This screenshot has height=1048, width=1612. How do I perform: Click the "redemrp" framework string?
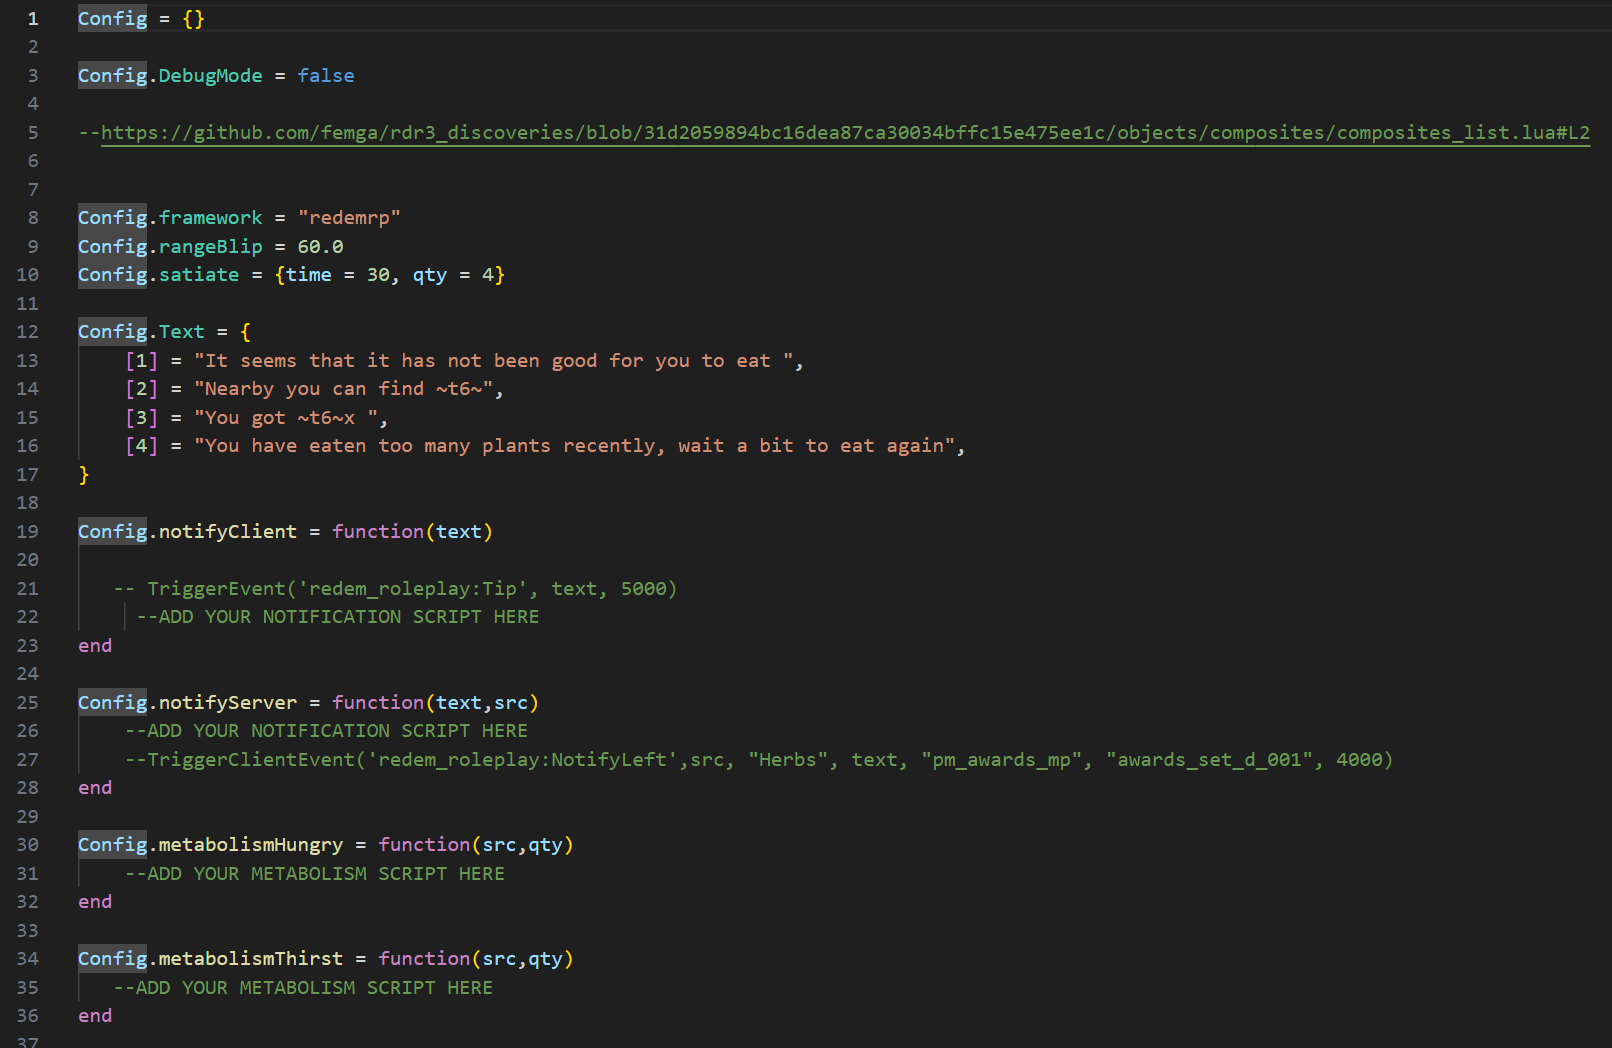point(349,218)
